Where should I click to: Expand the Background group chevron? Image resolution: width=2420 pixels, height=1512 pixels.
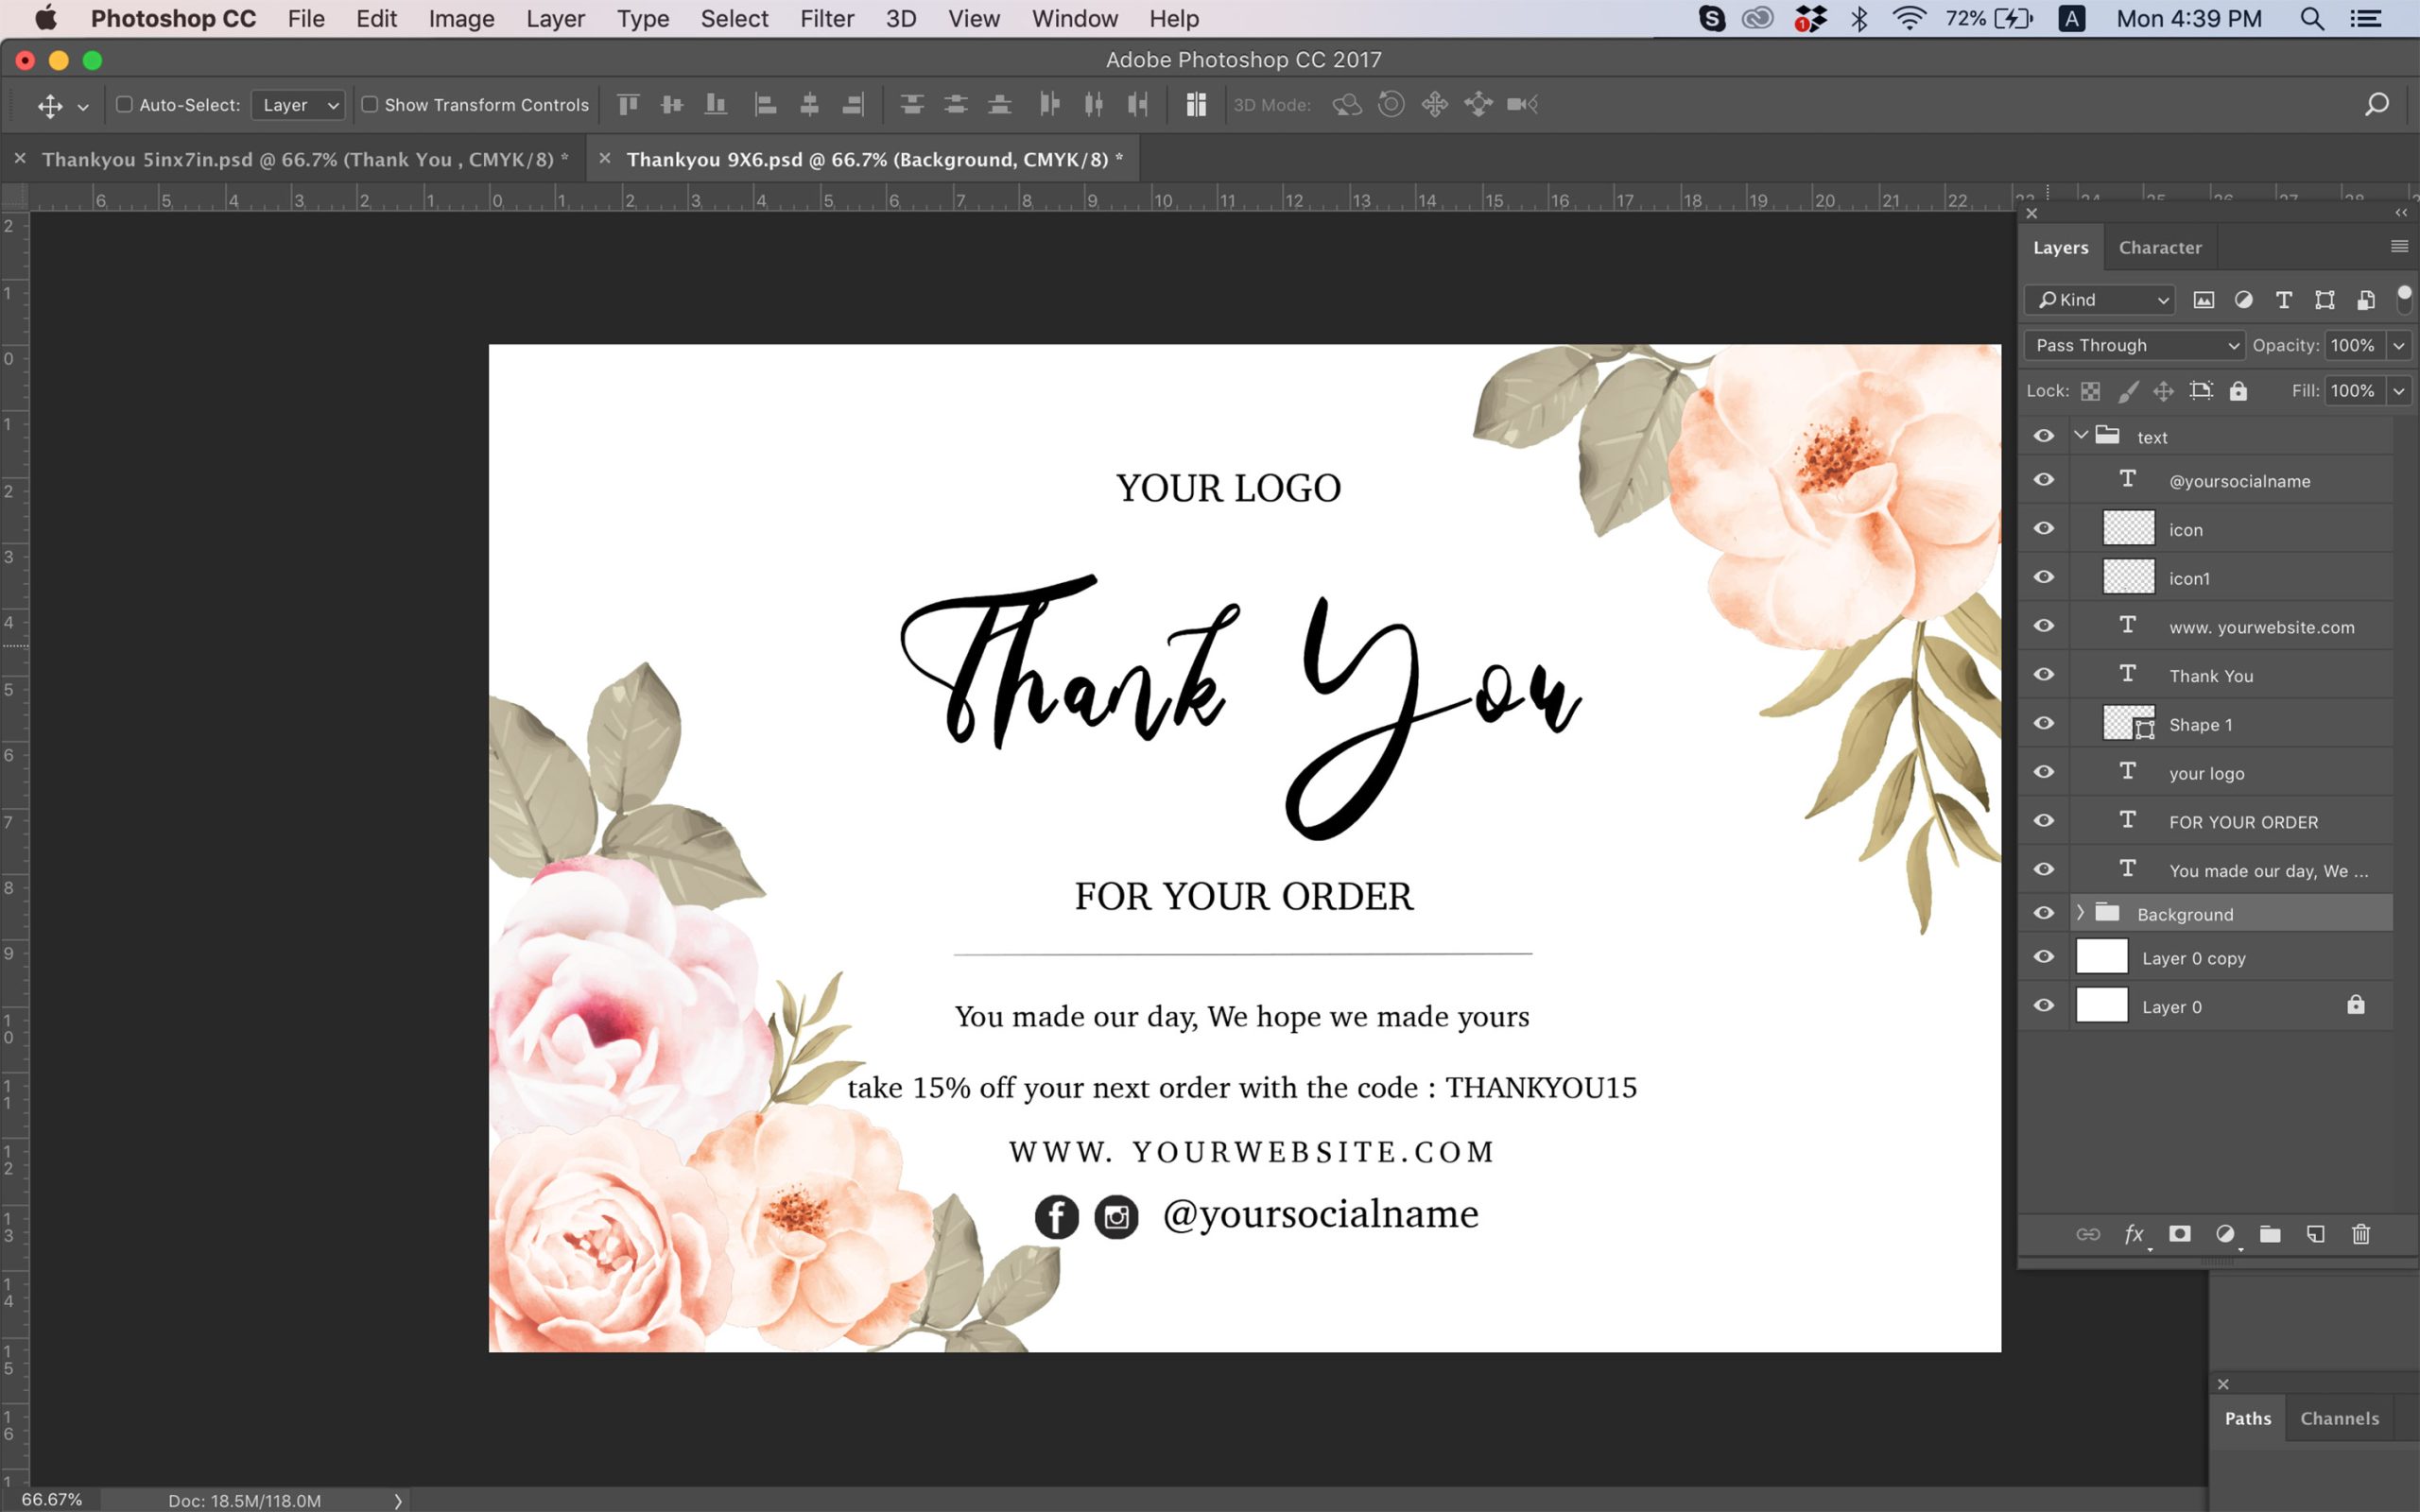coord(2081,912)
